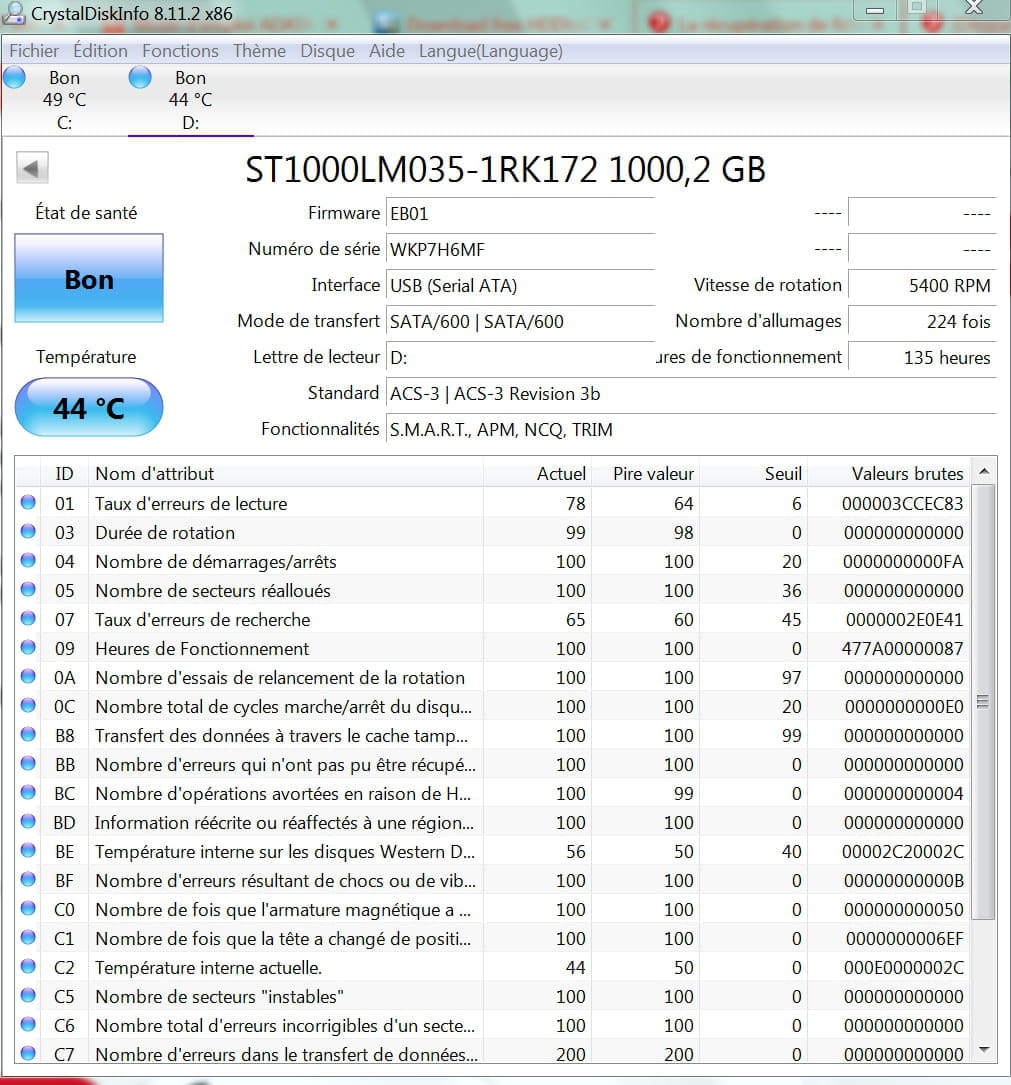Click status dot for attribute 07

point(28,619)
